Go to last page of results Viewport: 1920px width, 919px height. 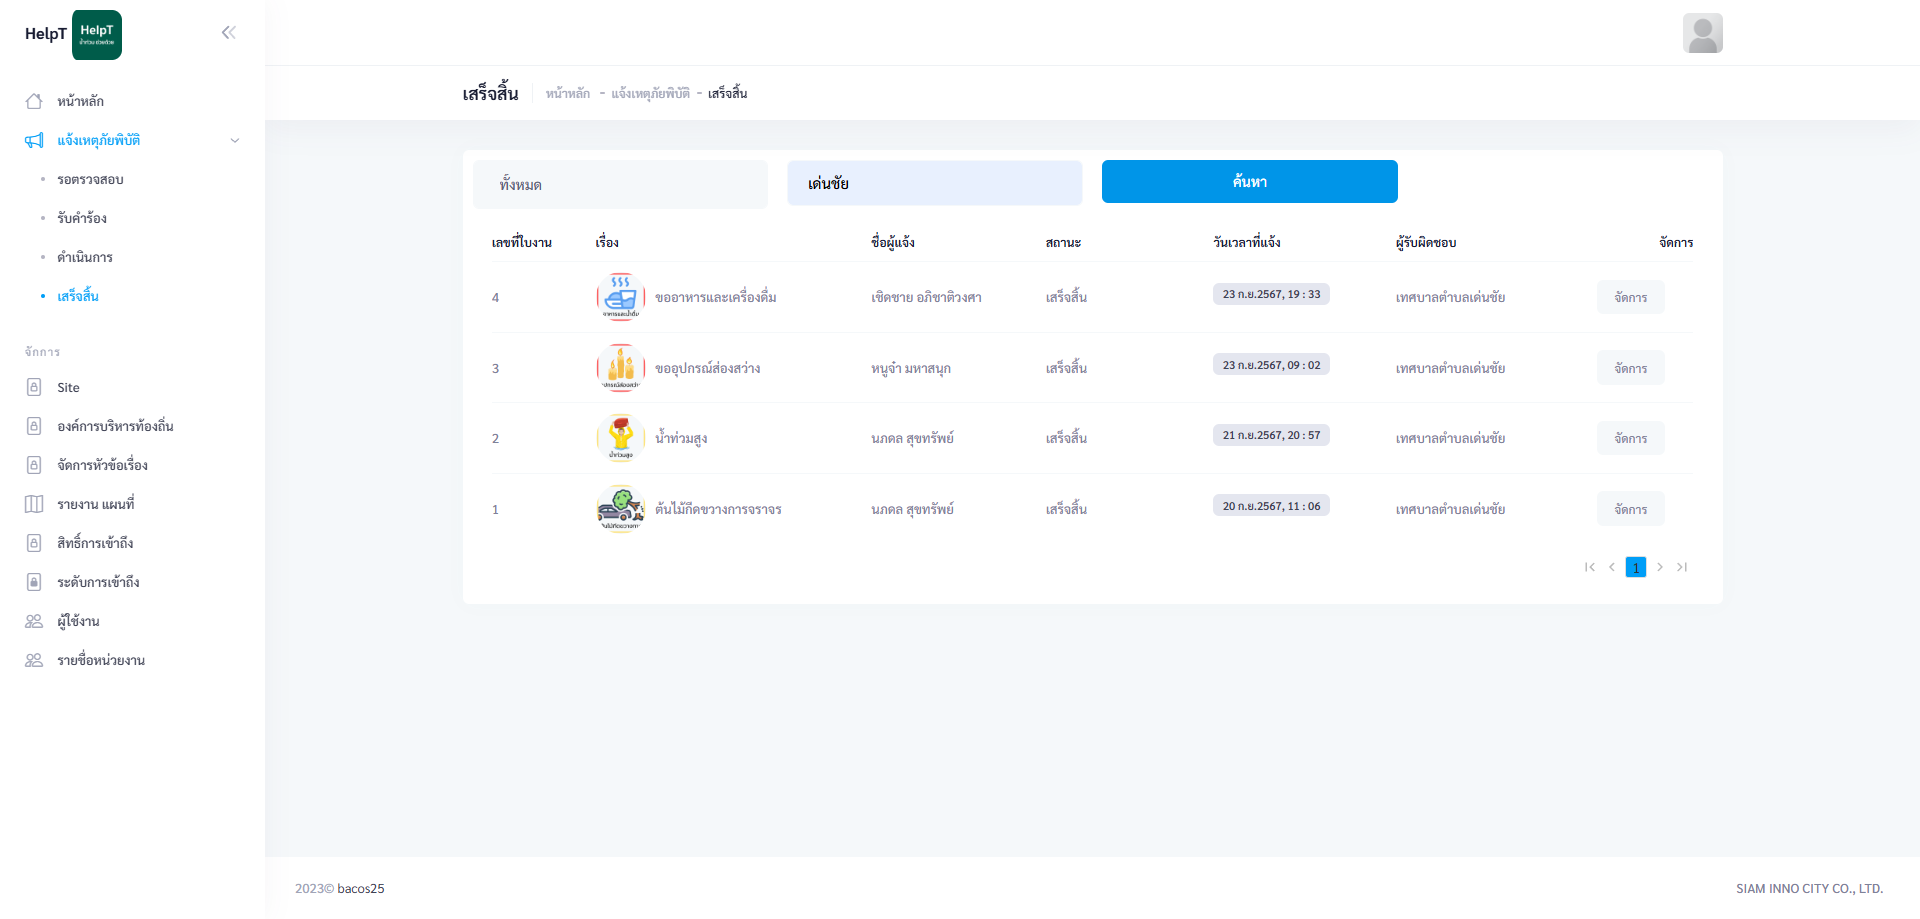click(x=1682, y=567)
